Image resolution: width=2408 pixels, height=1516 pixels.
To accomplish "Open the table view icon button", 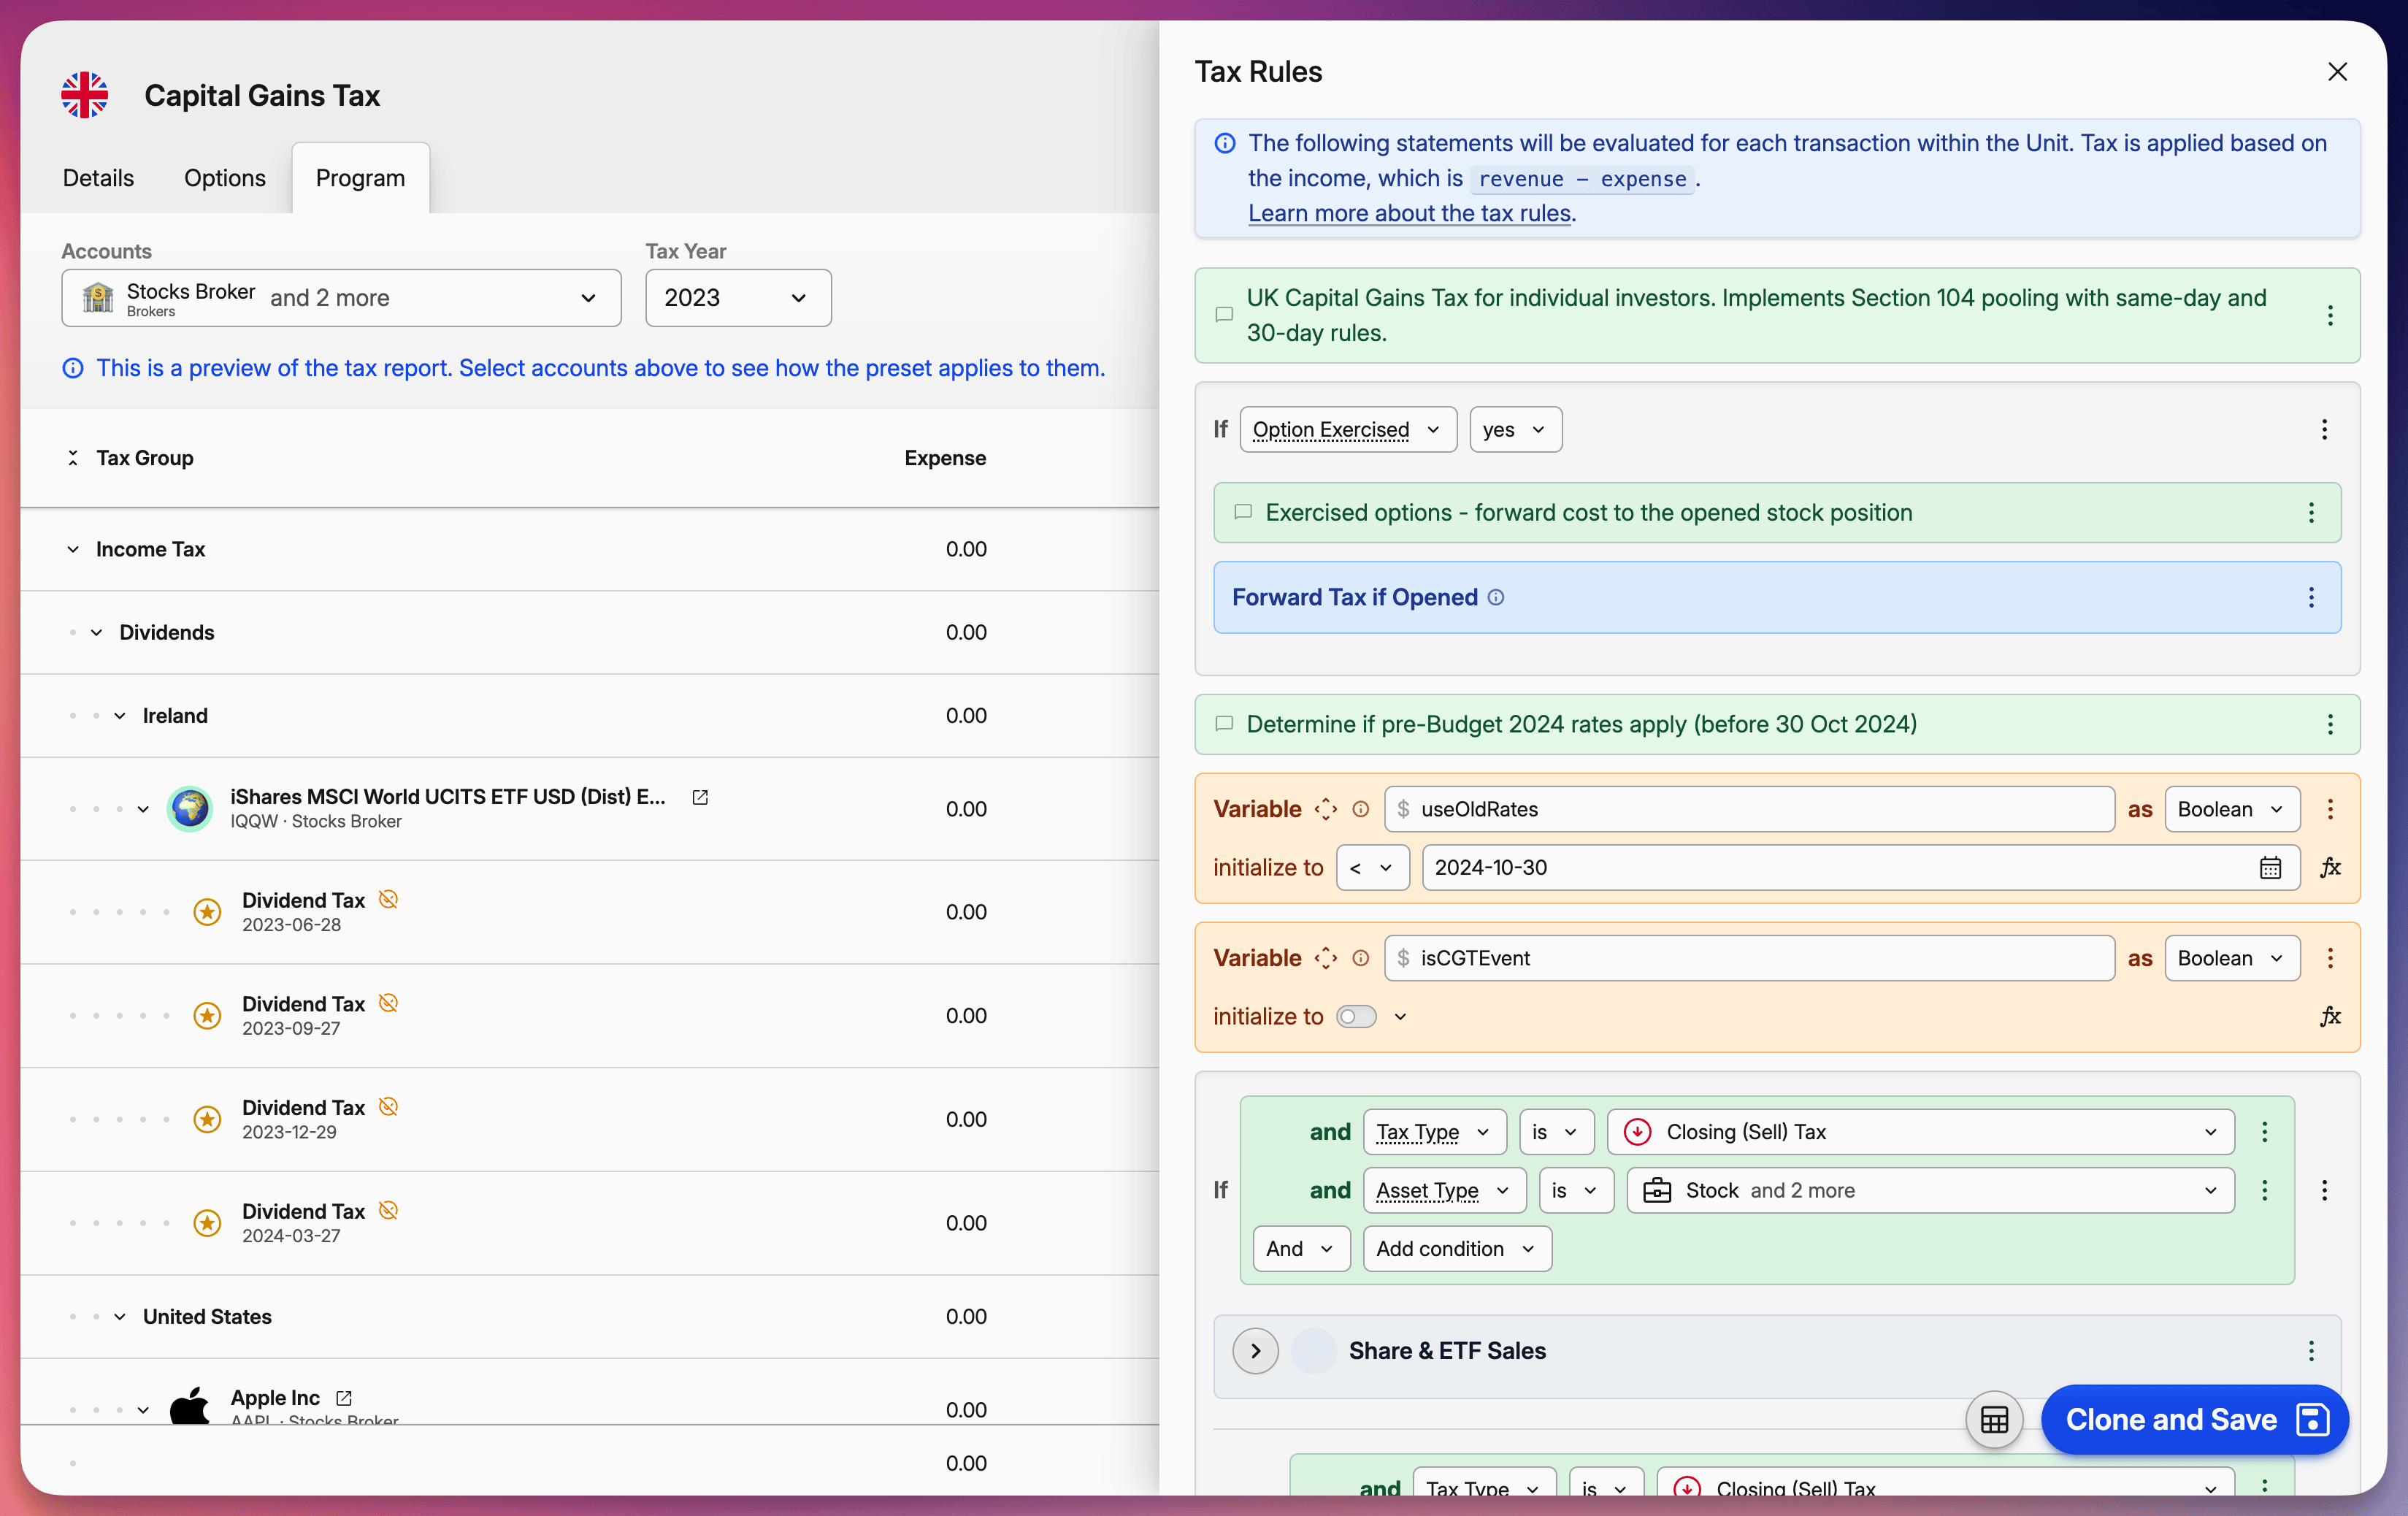I will click(1993, 1419).
